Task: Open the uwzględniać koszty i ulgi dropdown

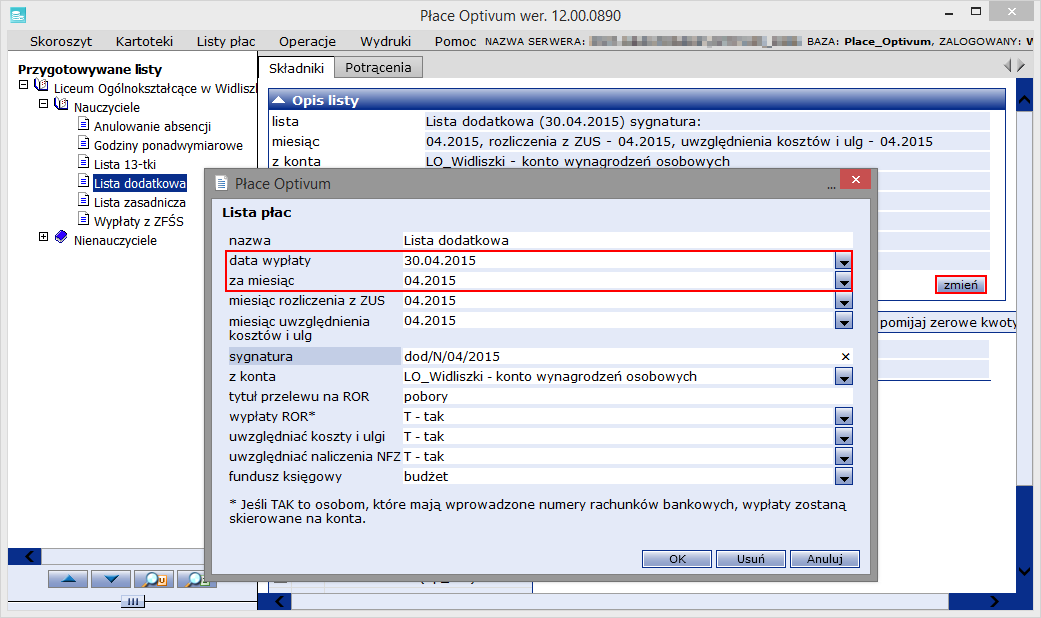Action: pyautogui.click(x=843, y=437)
